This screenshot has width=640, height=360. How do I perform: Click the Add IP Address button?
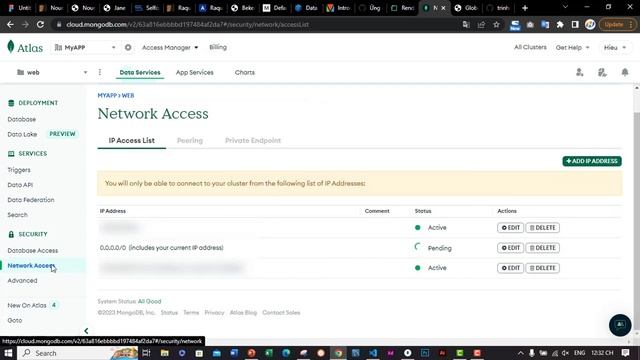592,161
